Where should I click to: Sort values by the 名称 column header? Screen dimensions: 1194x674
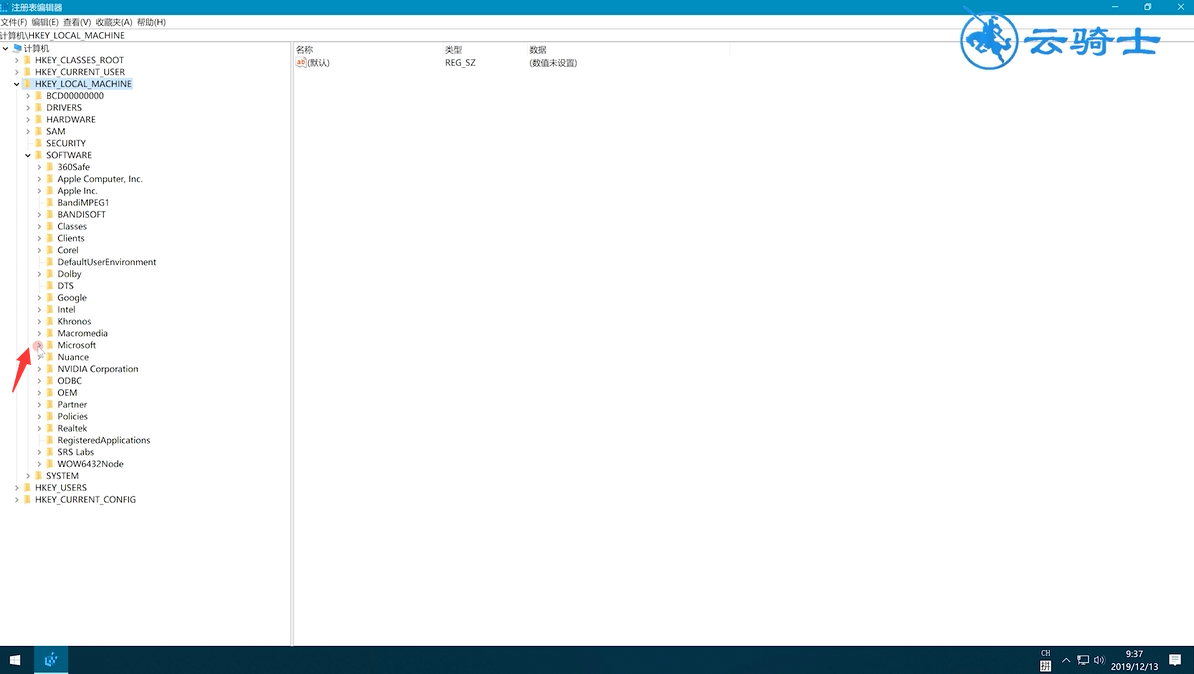(x=305, y=50)
